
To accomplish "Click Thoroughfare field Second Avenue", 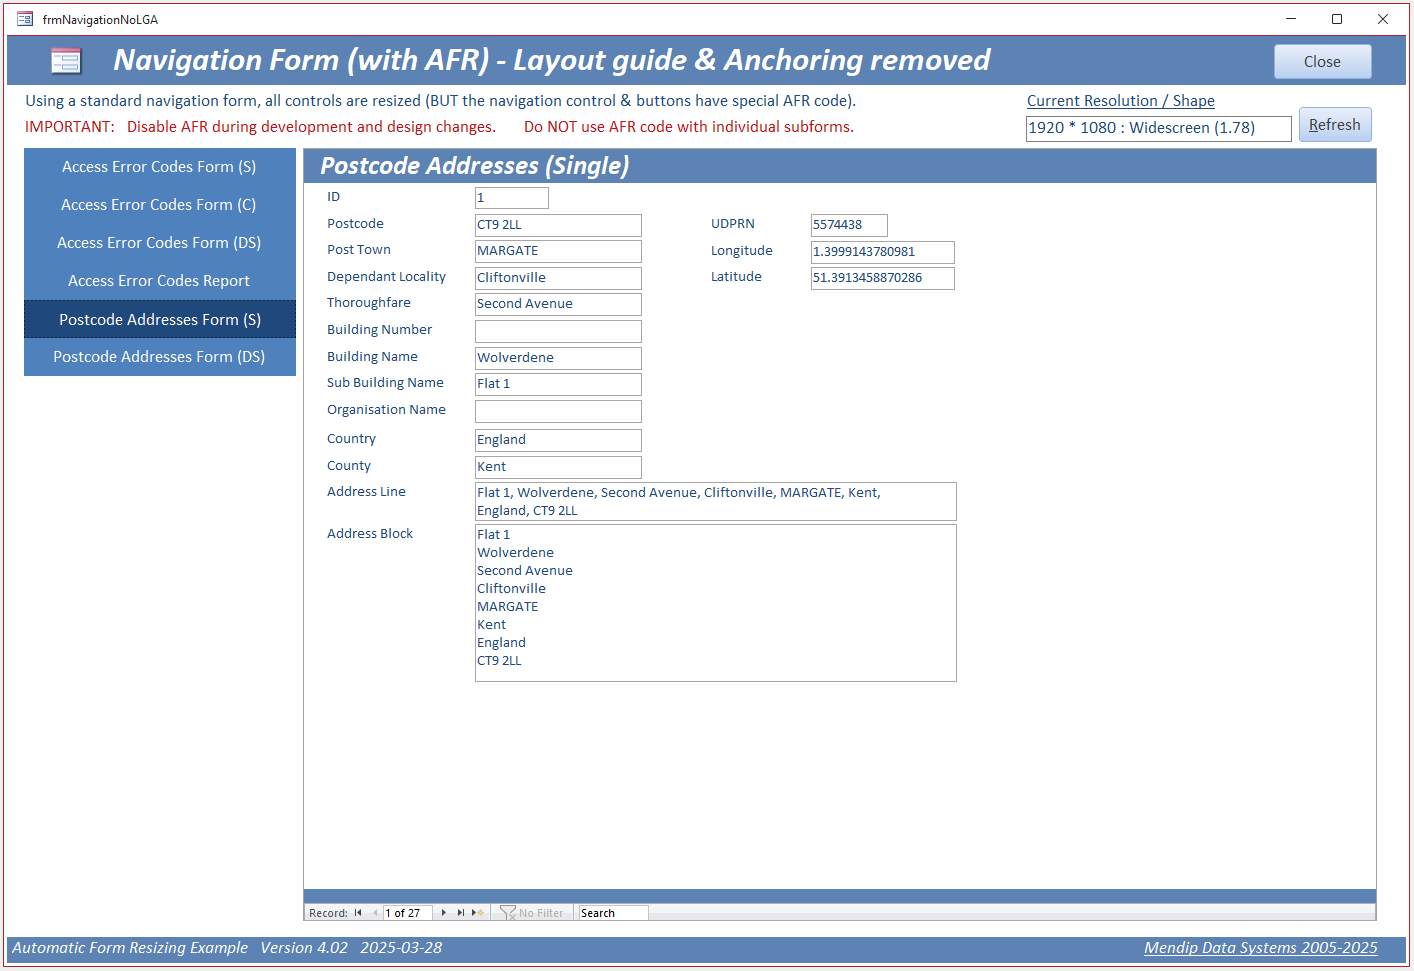I will (558, 304).
